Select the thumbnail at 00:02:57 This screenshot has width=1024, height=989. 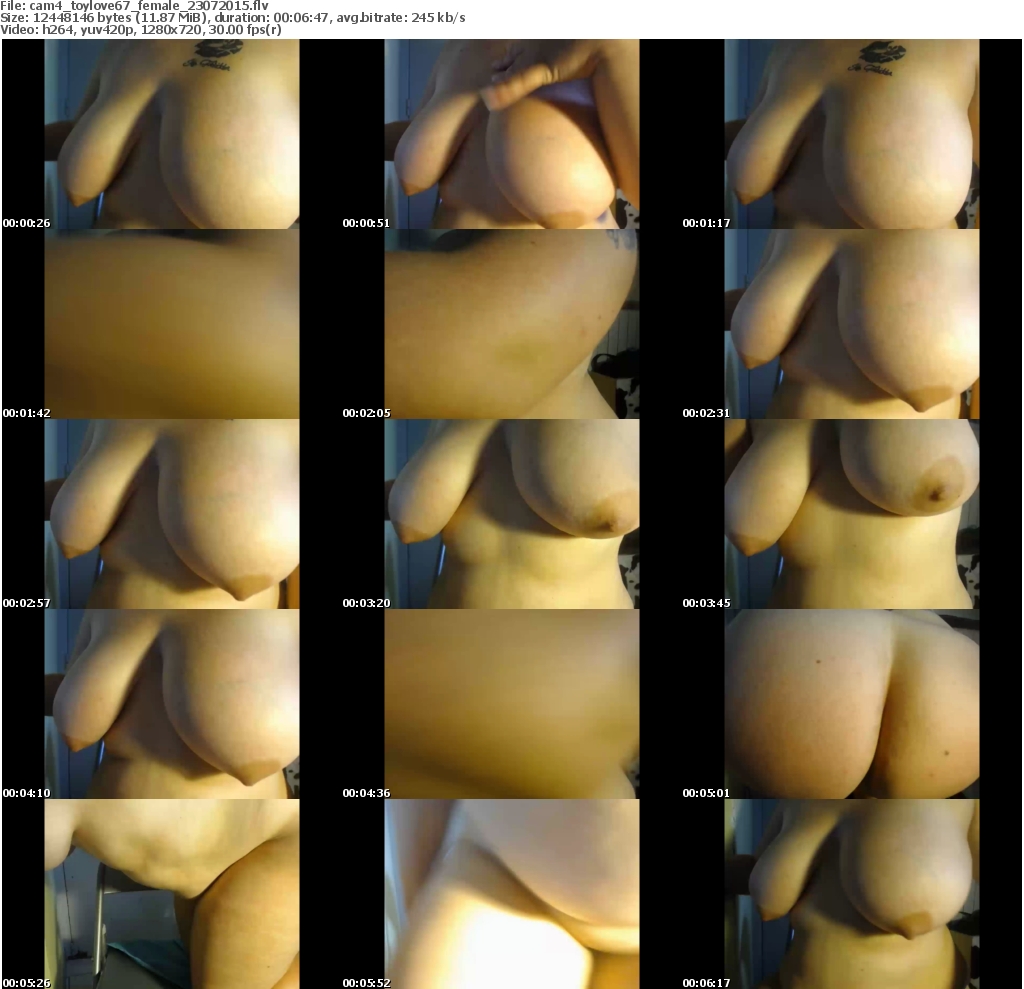tap(171, 514)
